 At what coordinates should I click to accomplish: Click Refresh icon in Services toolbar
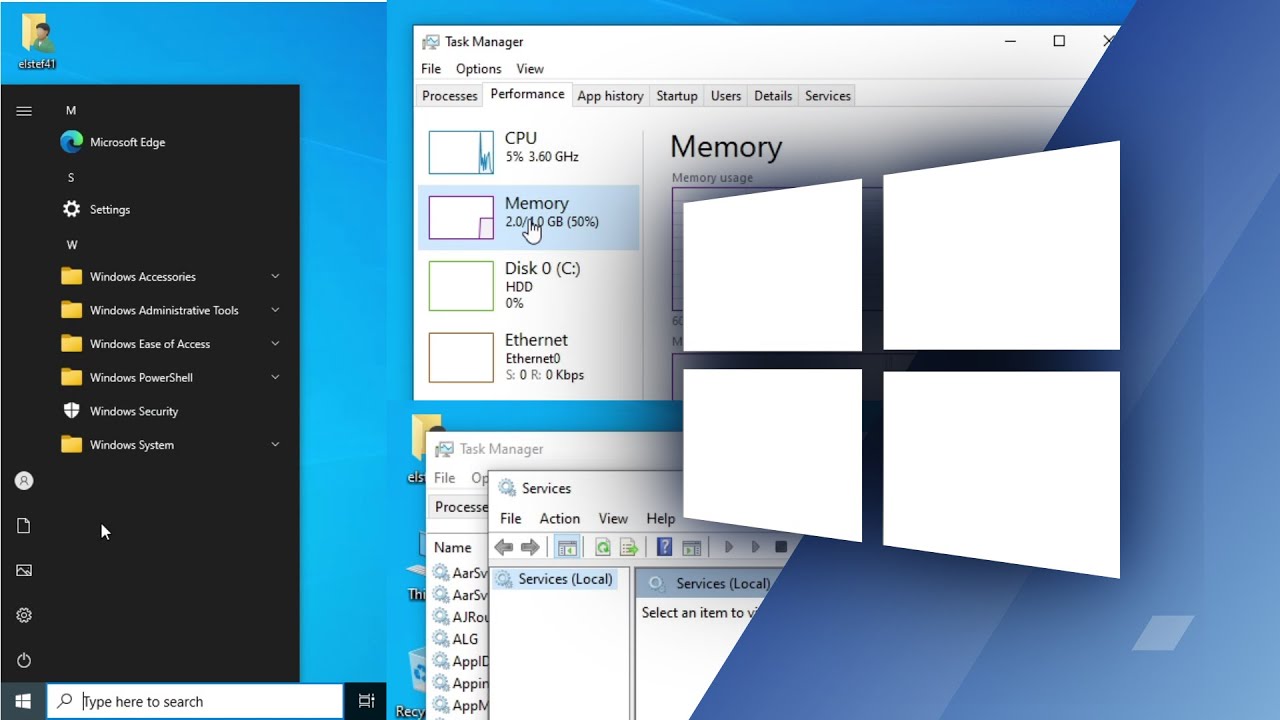(603, 547)
